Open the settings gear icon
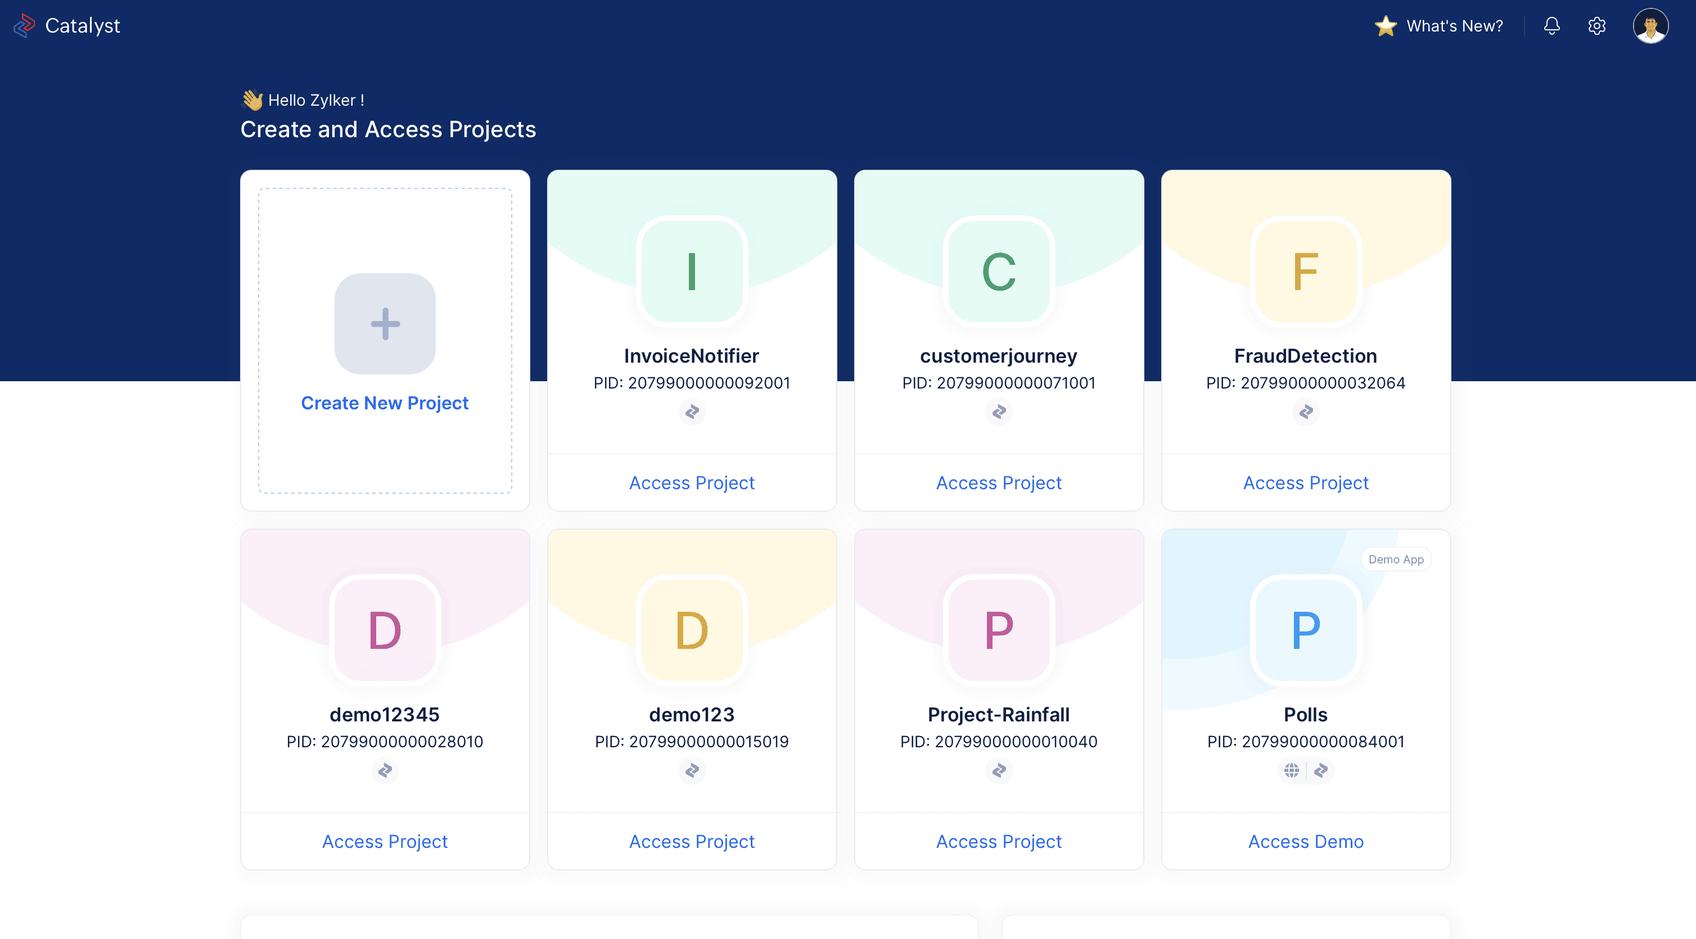This screenshot has width=1696, height=939. 1597,26
